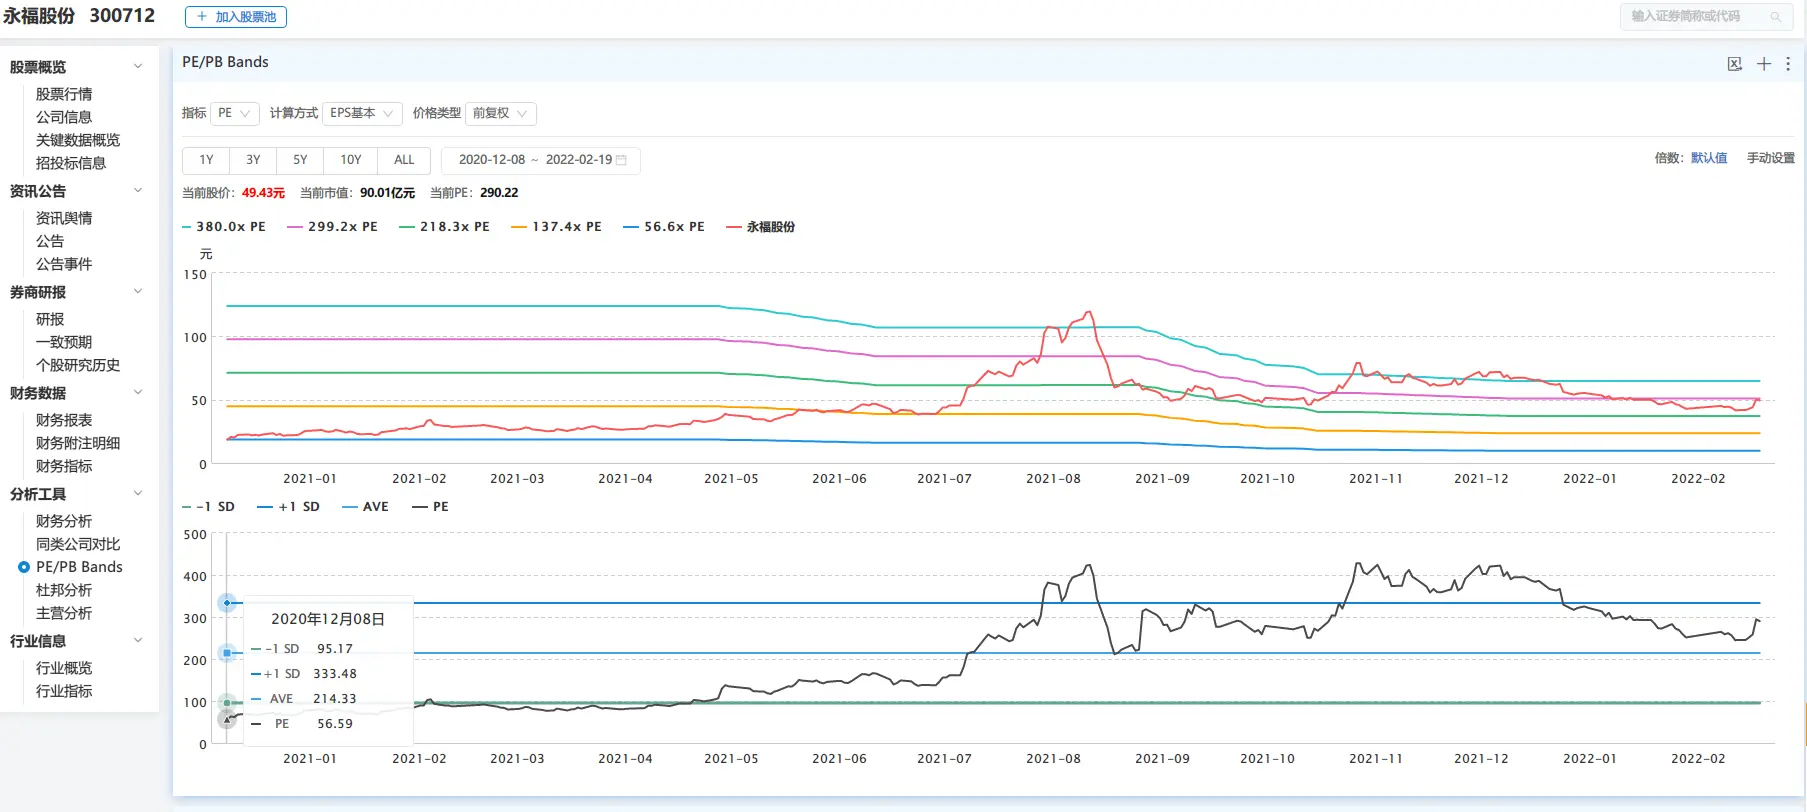The width and height of the screenshot is (1807, 812).
Task: Click the export to Excel icon
Action: (x=1735, y=64)
